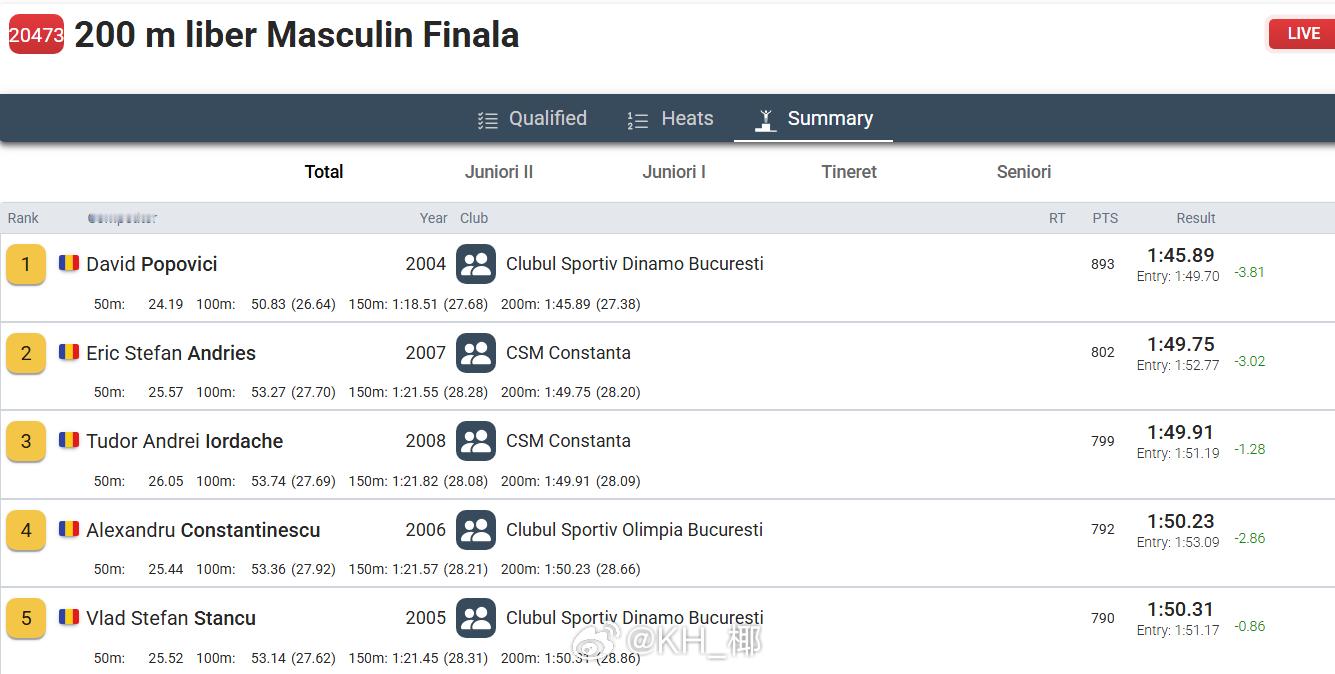
Task: Filter results by Juniori II
Action: 499,172
